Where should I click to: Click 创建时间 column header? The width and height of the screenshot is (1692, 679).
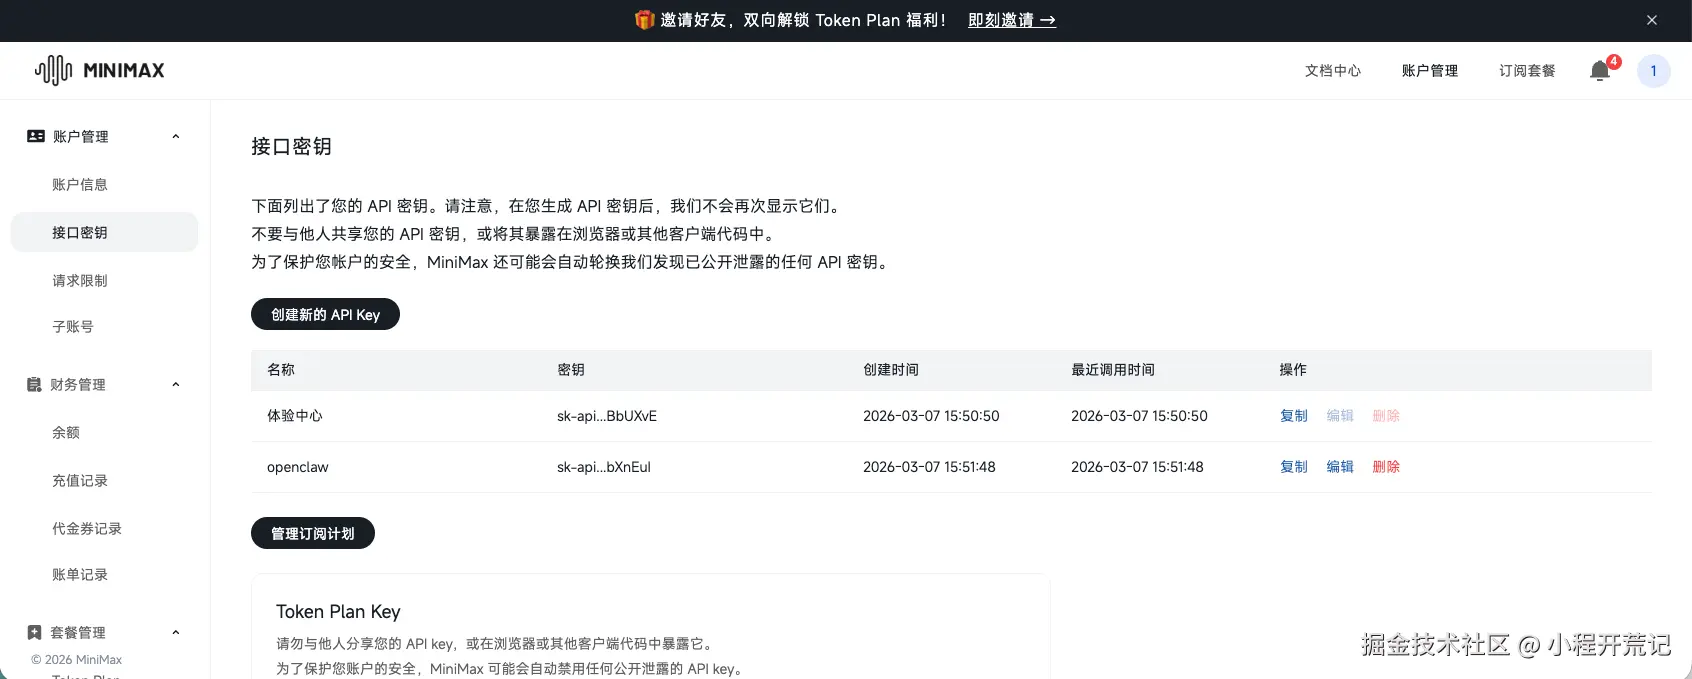click(x=891, y=370)
